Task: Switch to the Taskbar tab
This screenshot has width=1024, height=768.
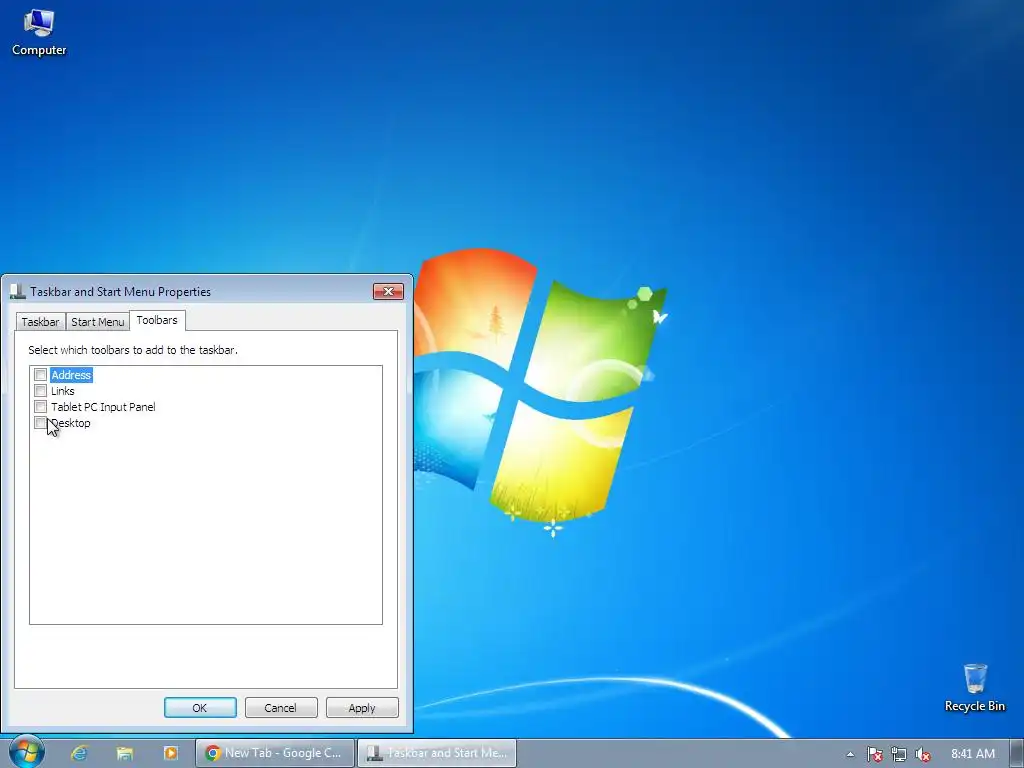Action: point(40,322)
